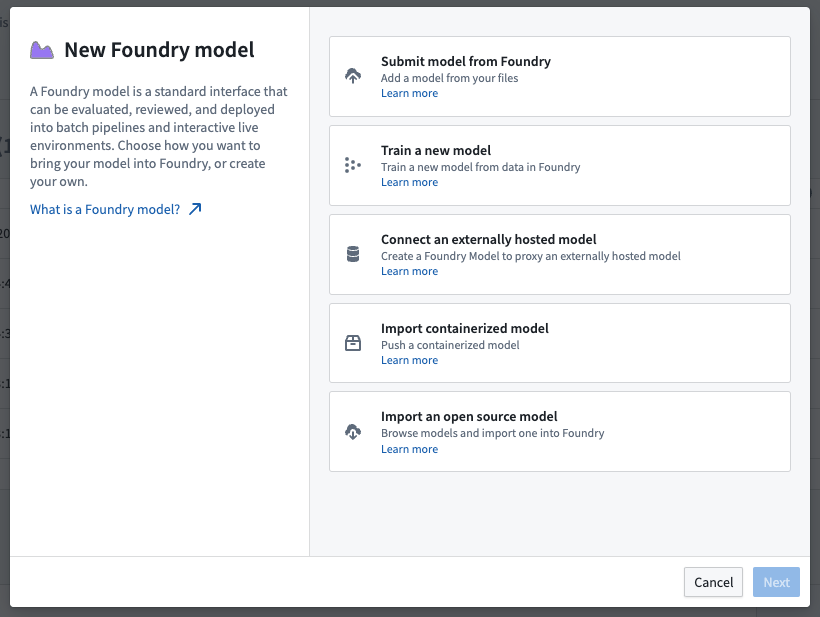Select the Connect an externally hosted model title
Image resolution: width=820 pixels, height=617 pixels.
pos(488,239)
